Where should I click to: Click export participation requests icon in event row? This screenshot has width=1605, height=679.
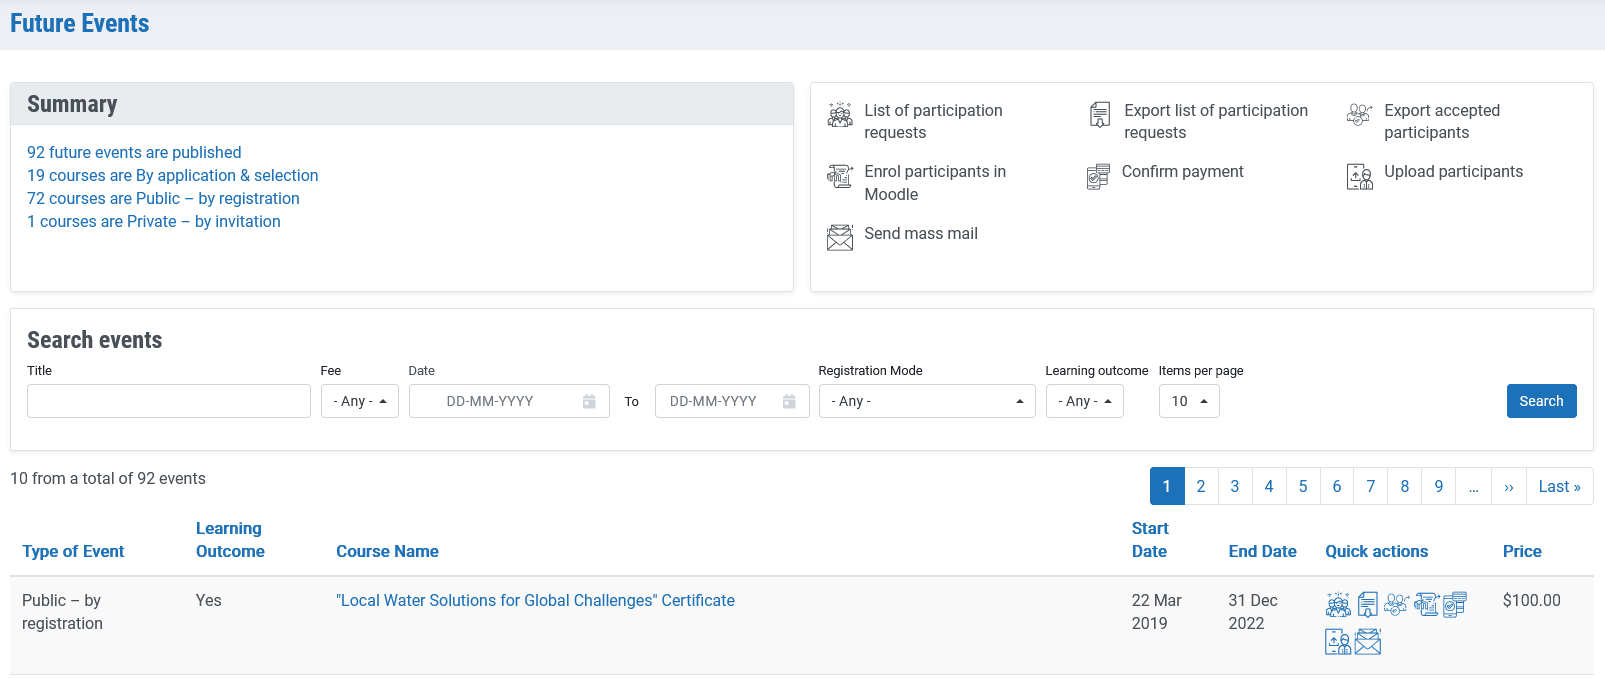(1368, 604)
